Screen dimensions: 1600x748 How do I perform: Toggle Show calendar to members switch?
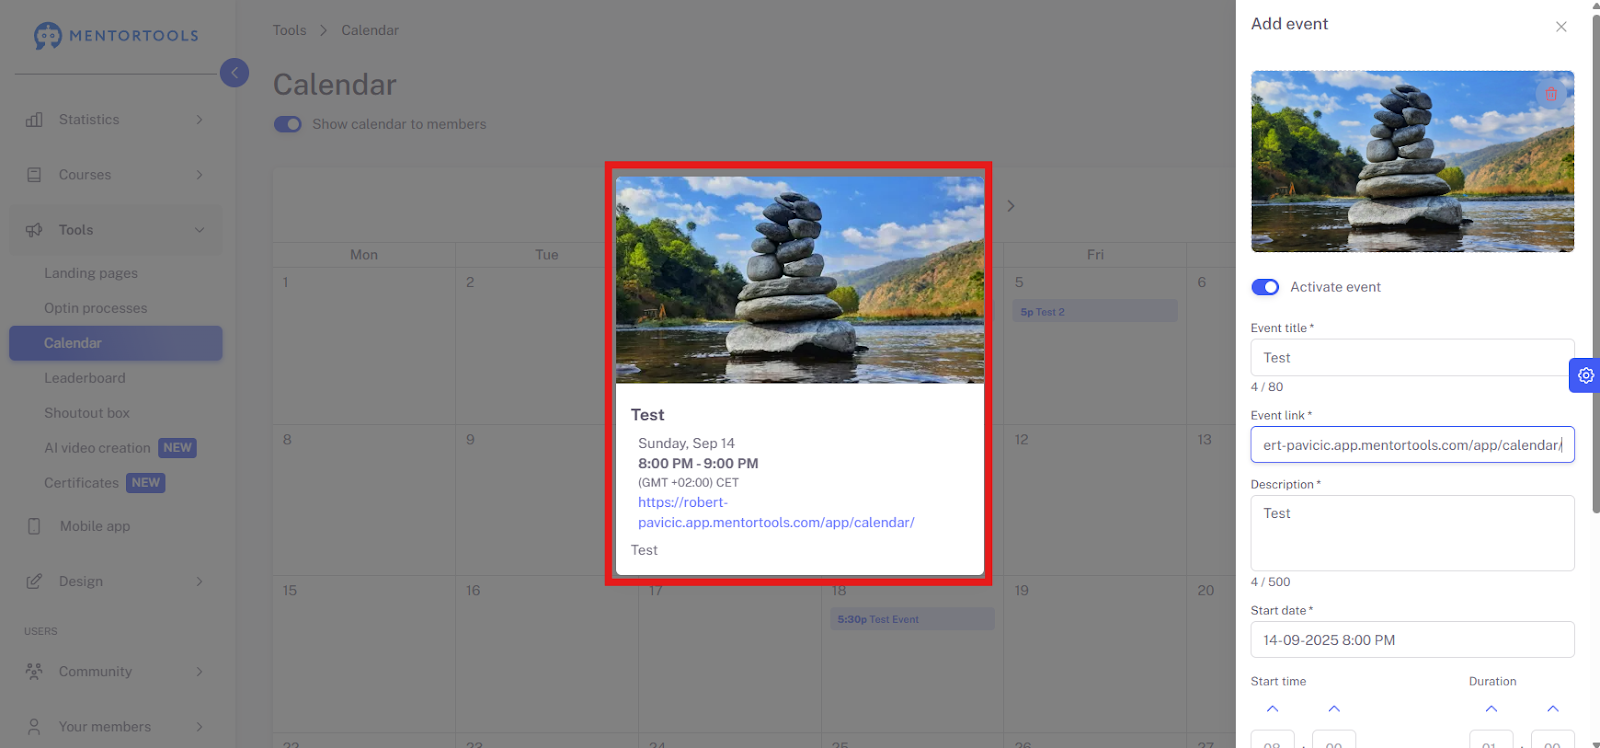(x=288, y=124)
